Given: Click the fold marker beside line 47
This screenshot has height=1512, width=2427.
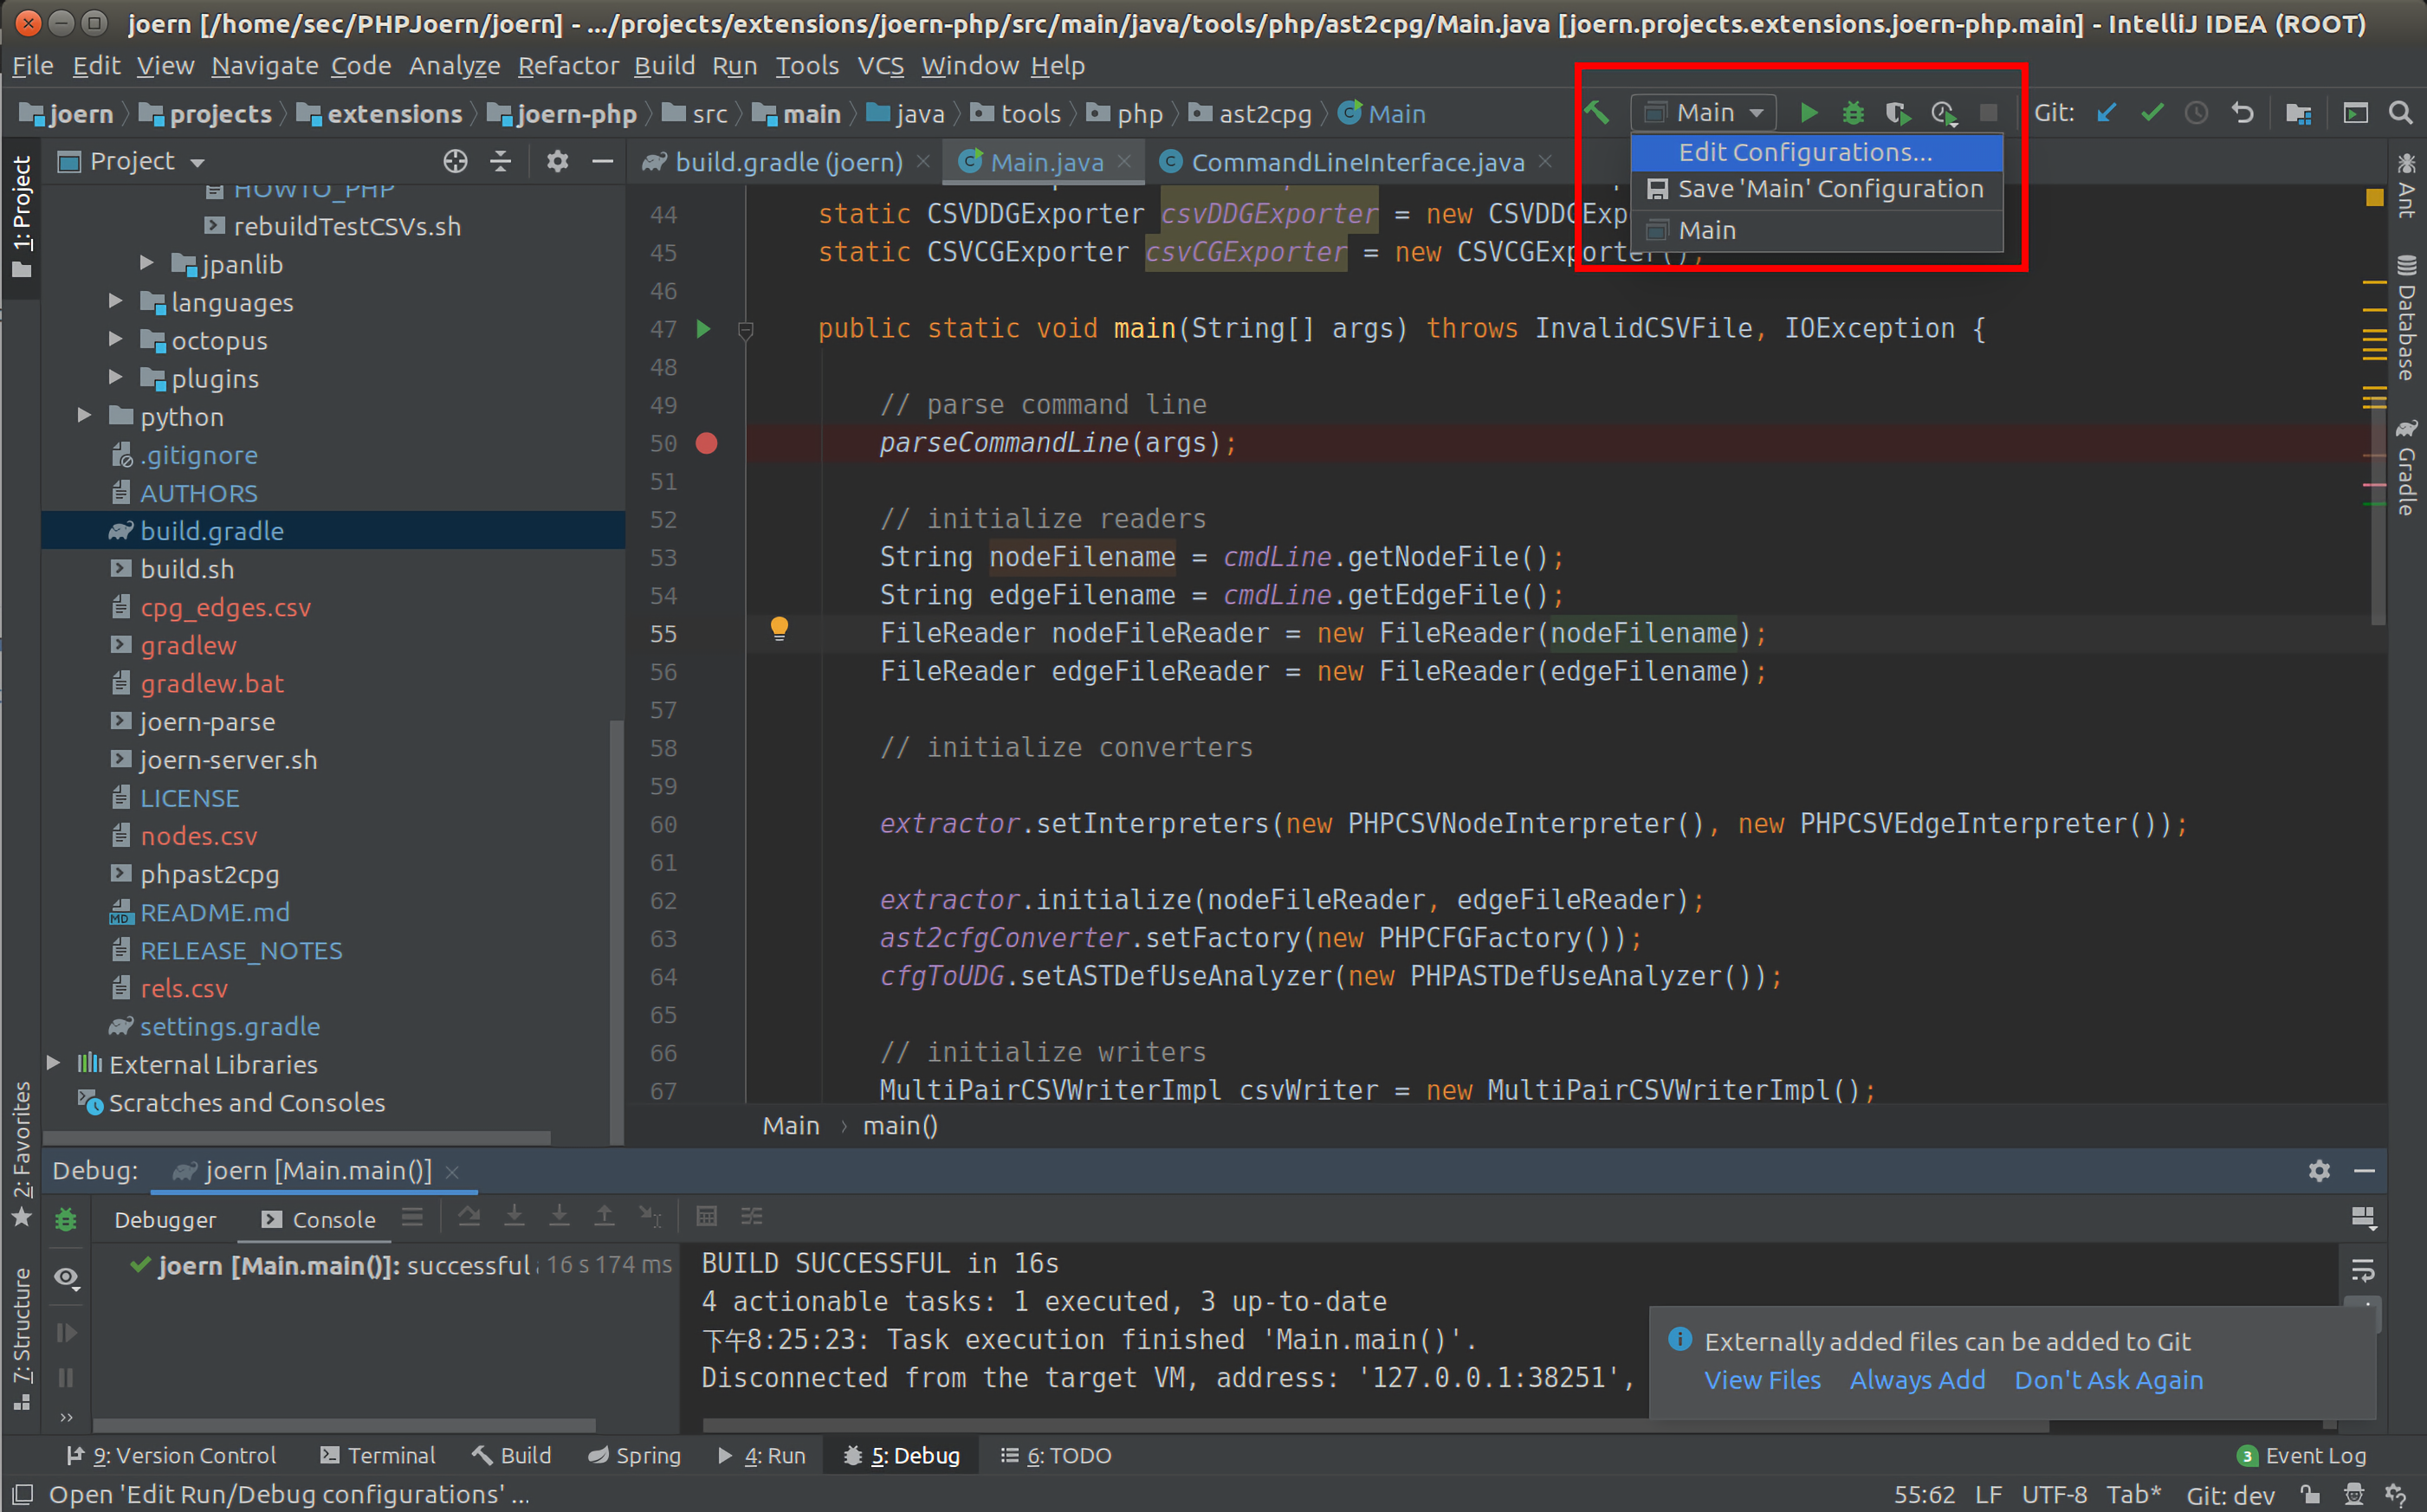Looking at the screenshot, I should pyautogui.click(x=745, y=329).
